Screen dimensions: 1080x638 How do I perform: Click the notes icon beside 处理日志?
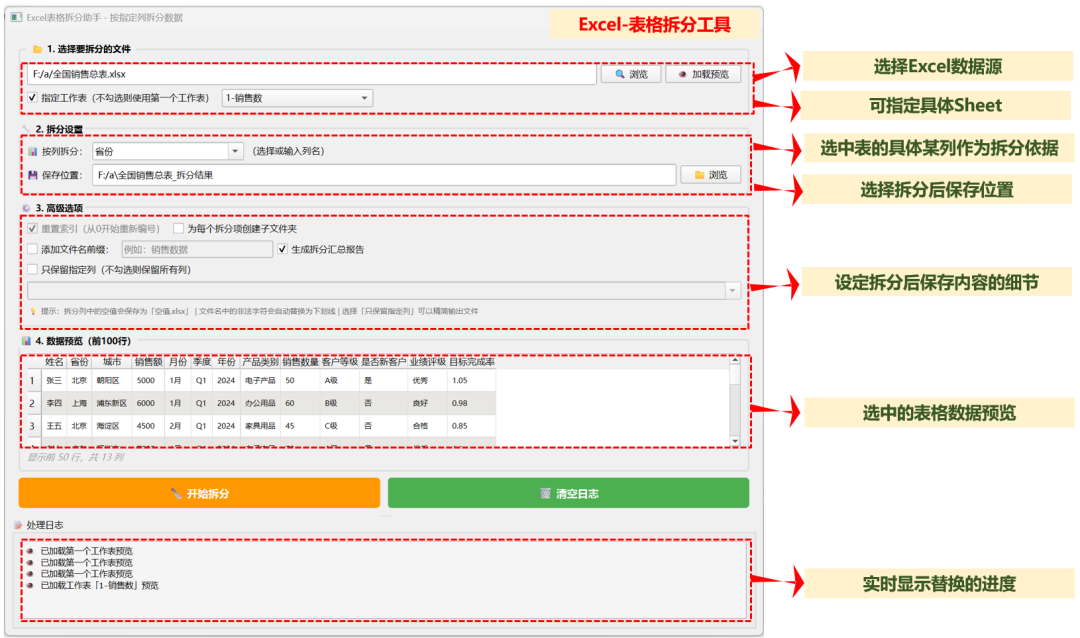tap(18, 525)
